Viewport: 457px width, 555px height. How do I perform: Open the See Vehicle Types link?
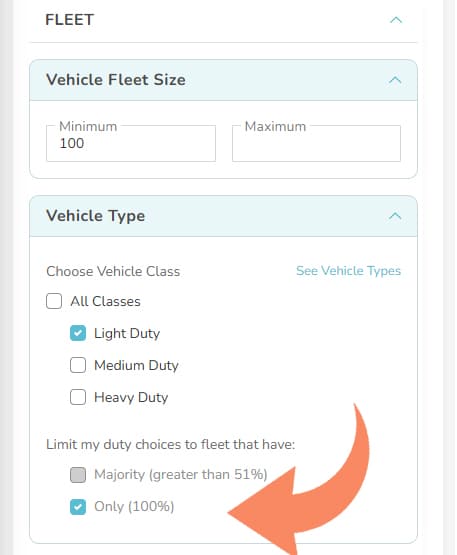pos(348,271)
